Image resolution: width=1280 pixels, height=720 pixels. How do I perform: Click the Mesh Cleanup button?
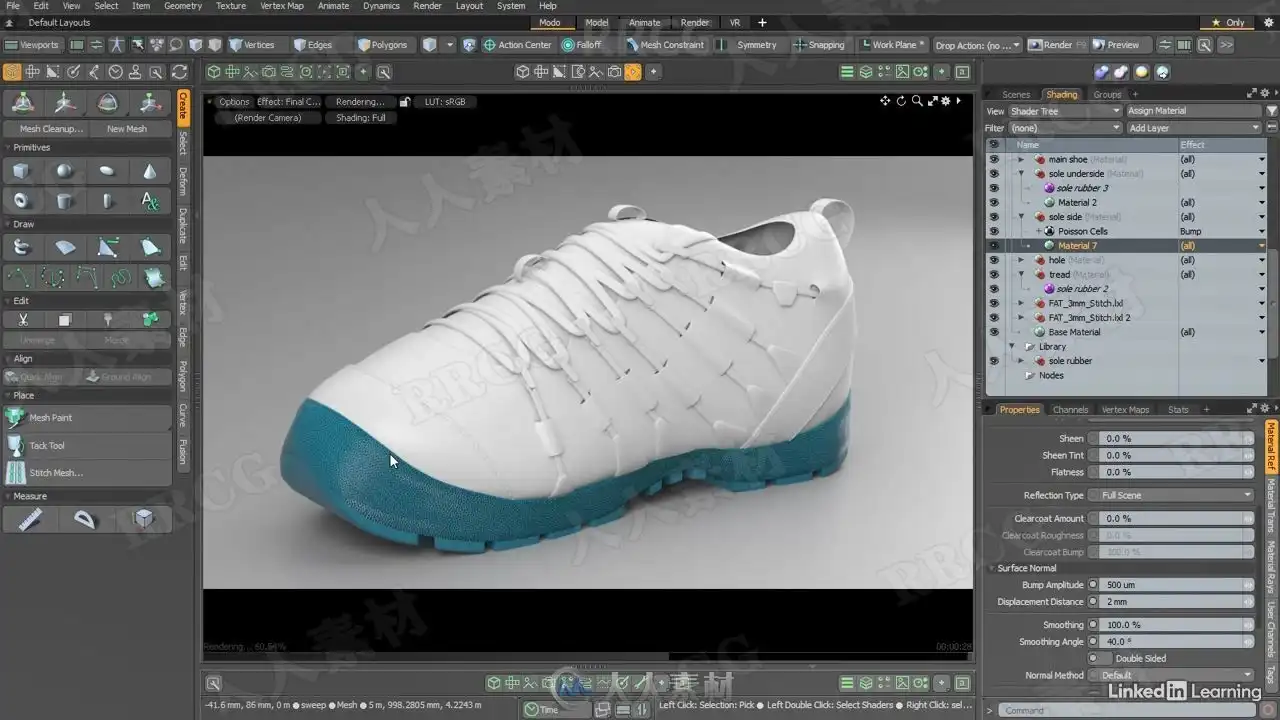point(51,129)
